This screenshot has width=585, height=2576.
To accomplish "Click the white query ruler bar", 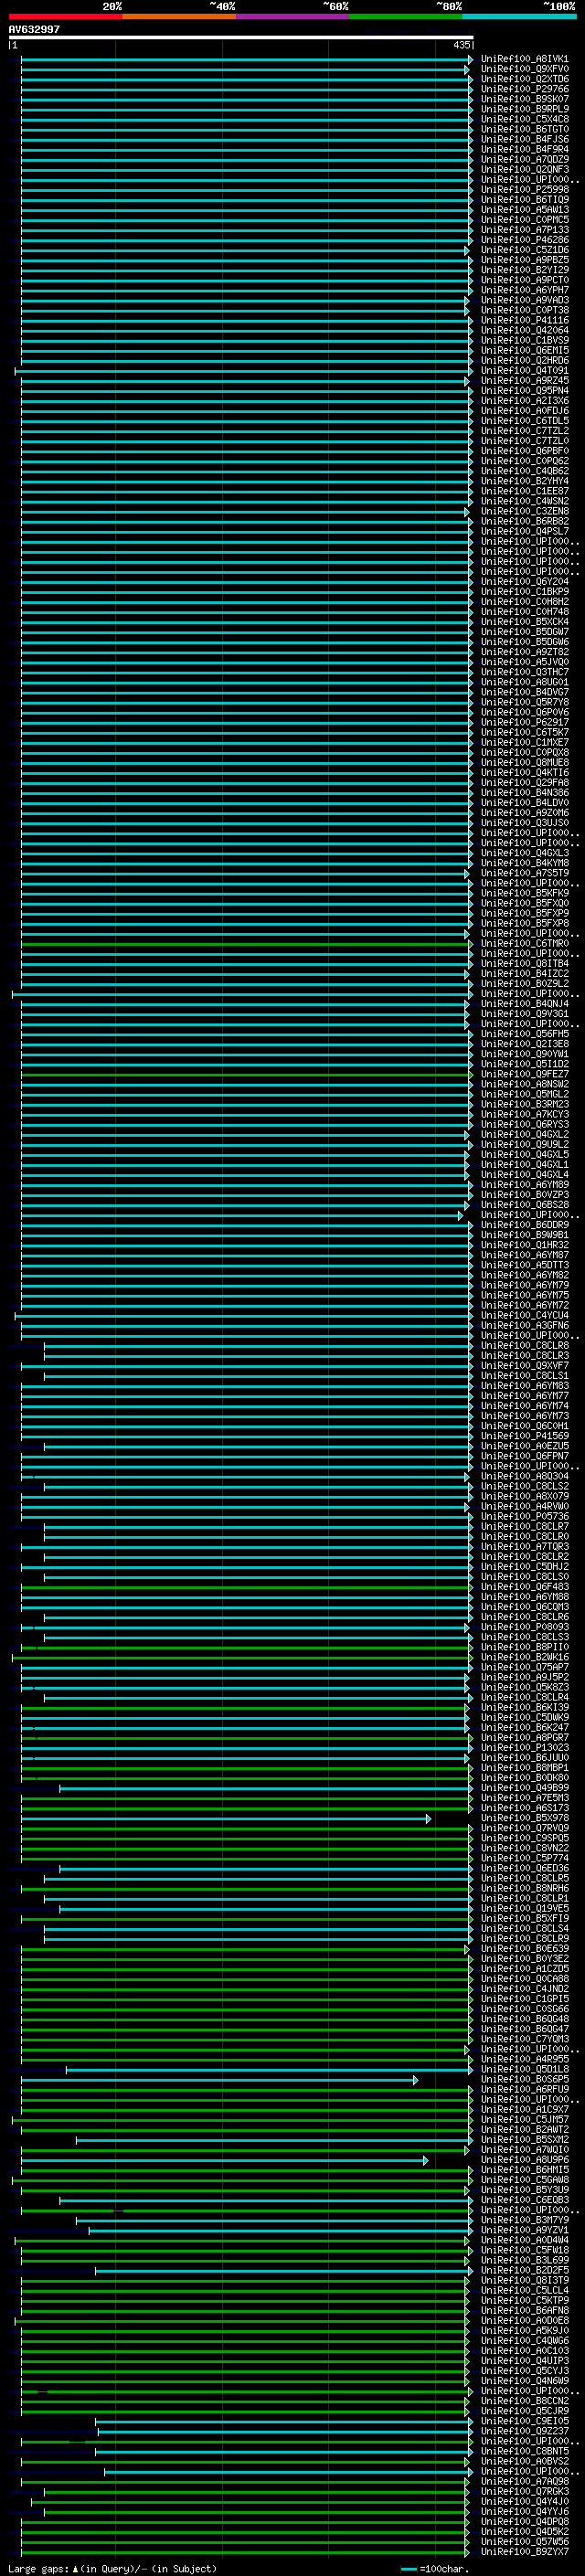I will pyautogui.click(x=241, y=38).
